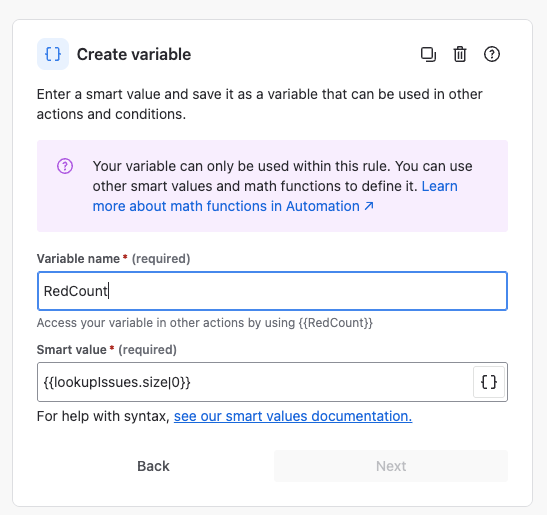Screen dimensions: 547x515
Task: Click the Create variable heading
Action: tap(134, 54)
